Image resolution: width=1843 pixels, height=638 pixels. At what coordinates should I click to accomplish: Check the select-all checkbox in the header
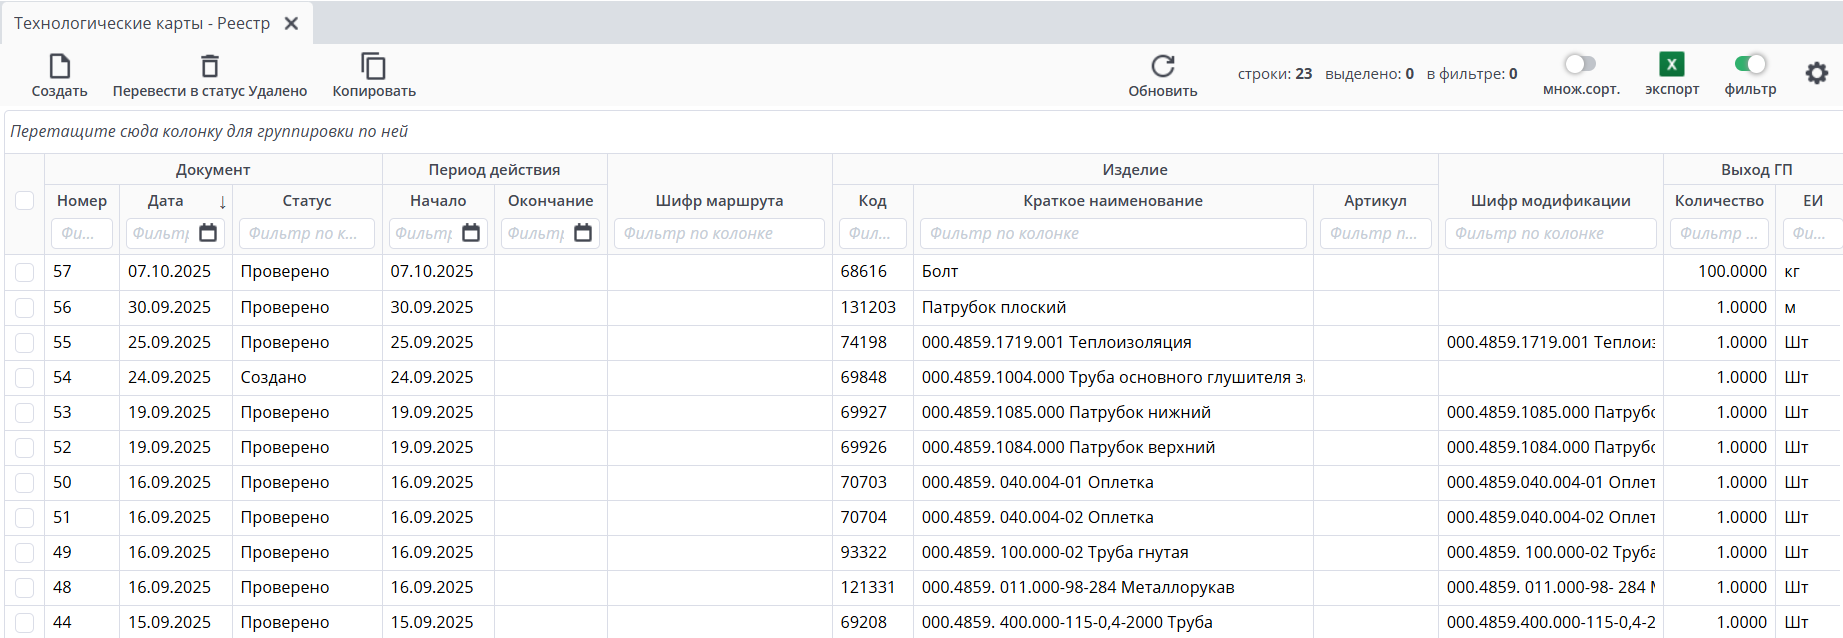[25, 201]
